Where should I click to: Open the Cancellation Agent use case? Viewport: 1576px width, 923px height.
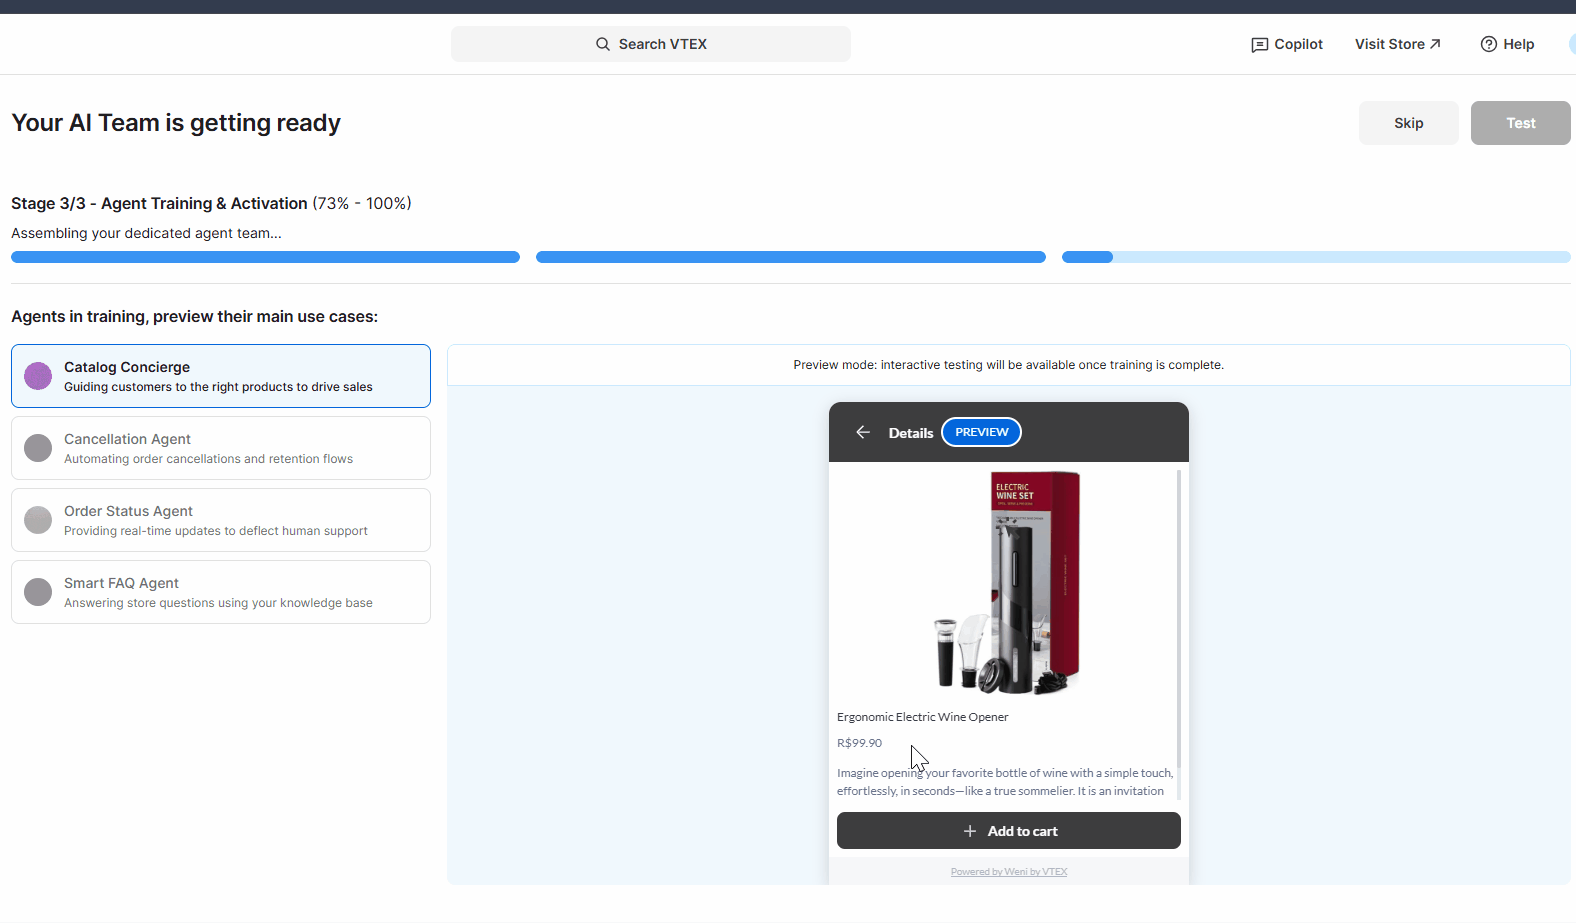coord(221,448)
